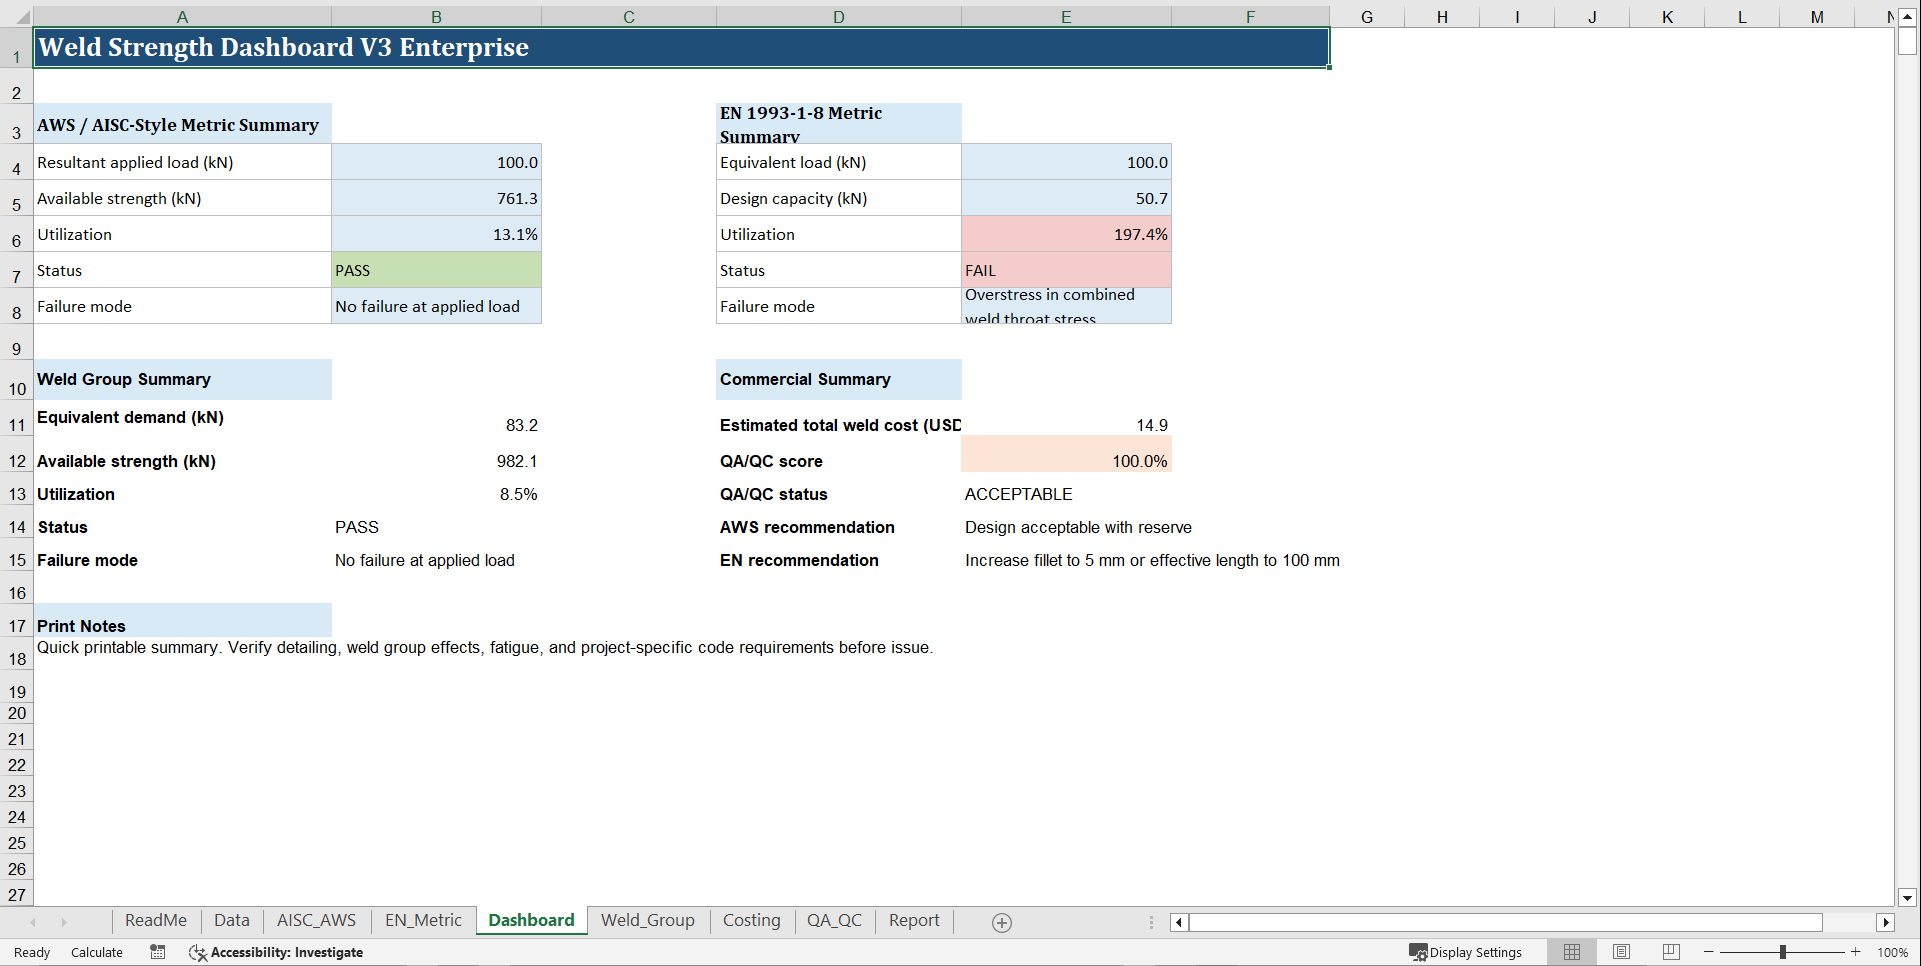Click the sheet tab navigation right arrow
The width and height of the screenshot is (1921, 966).
(62, 922)
